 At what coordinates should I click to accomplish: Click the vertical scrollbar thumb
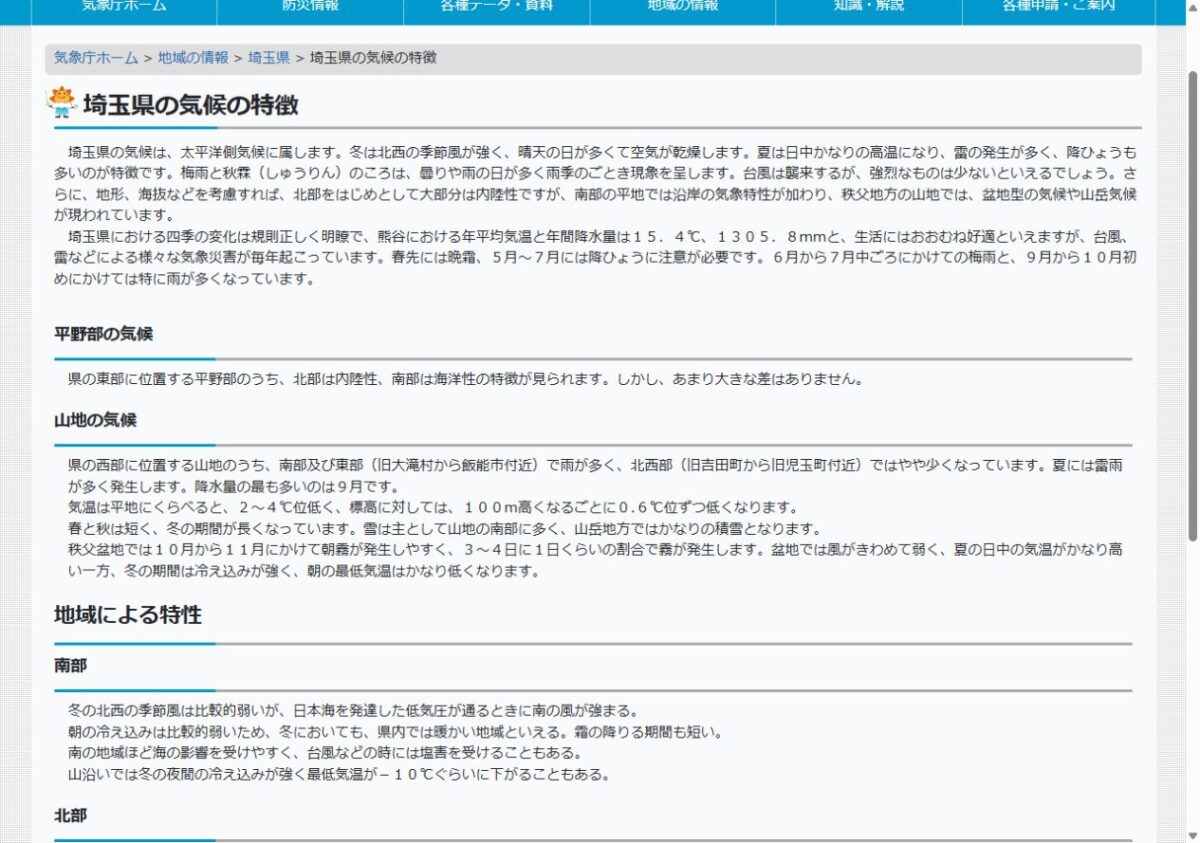(1192, 305)
